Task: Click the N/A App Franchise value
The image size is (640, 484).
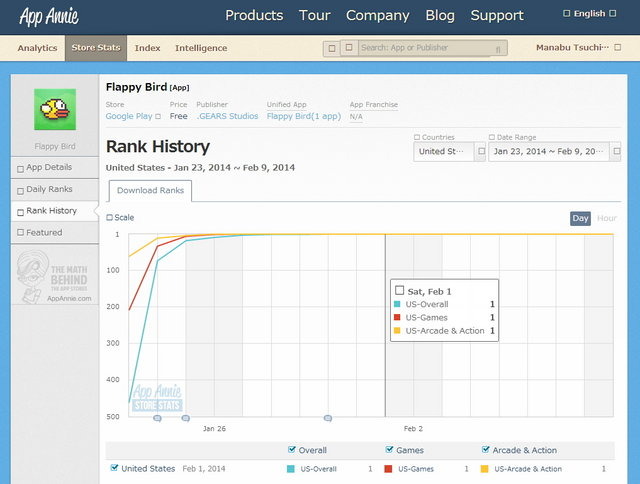Action: click(356, 117)
